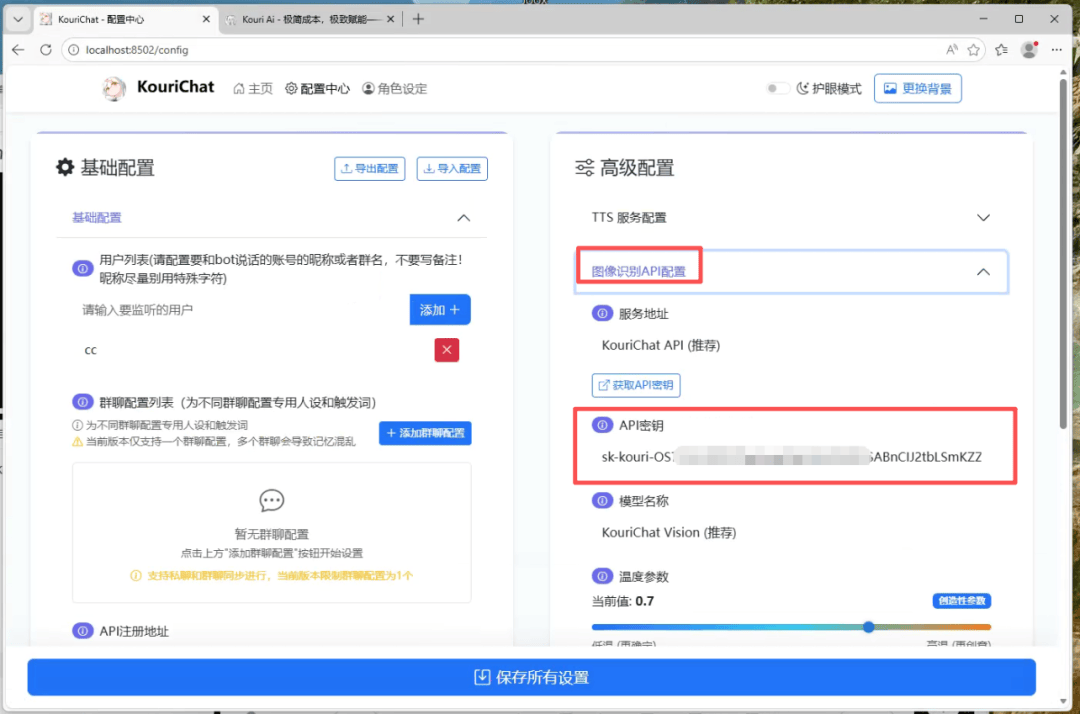Click the info icon beside API密钥
The height and width of the screenshot is (714, 1080).
pos(602,425)
